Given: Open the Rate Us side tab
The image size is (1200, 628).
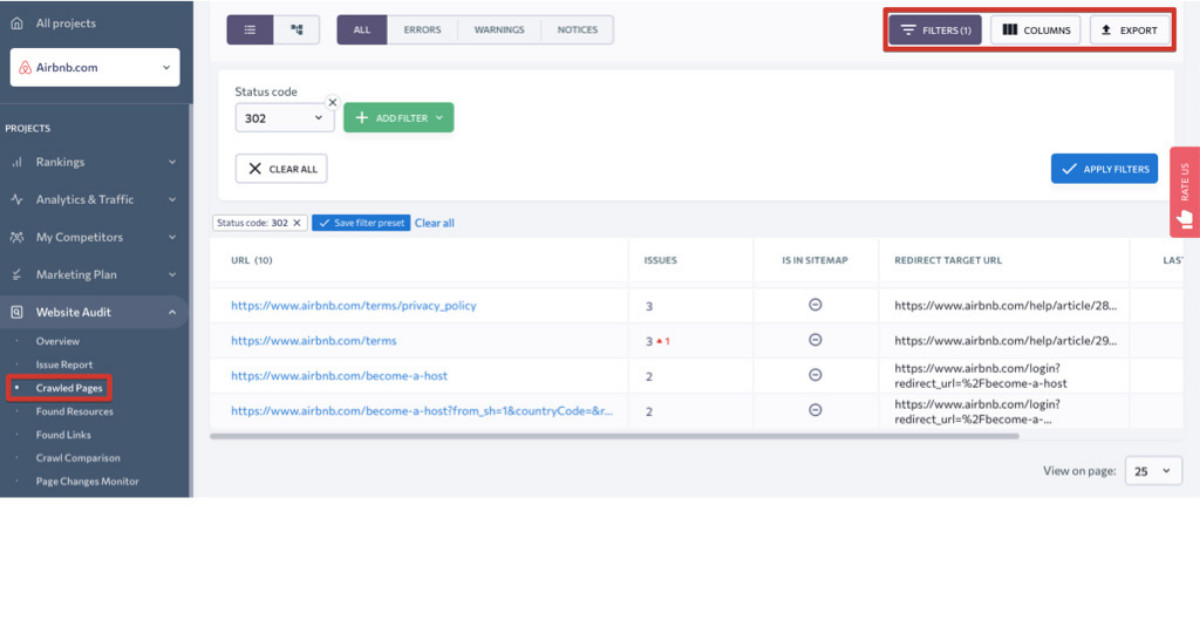Looking at the screenshot, I should tap(1184, 192).
